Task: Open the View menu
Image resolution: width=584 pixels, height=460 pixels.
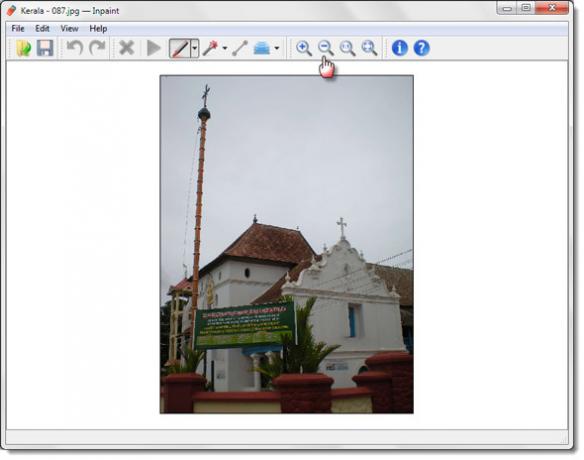Action: pos(69,29)
